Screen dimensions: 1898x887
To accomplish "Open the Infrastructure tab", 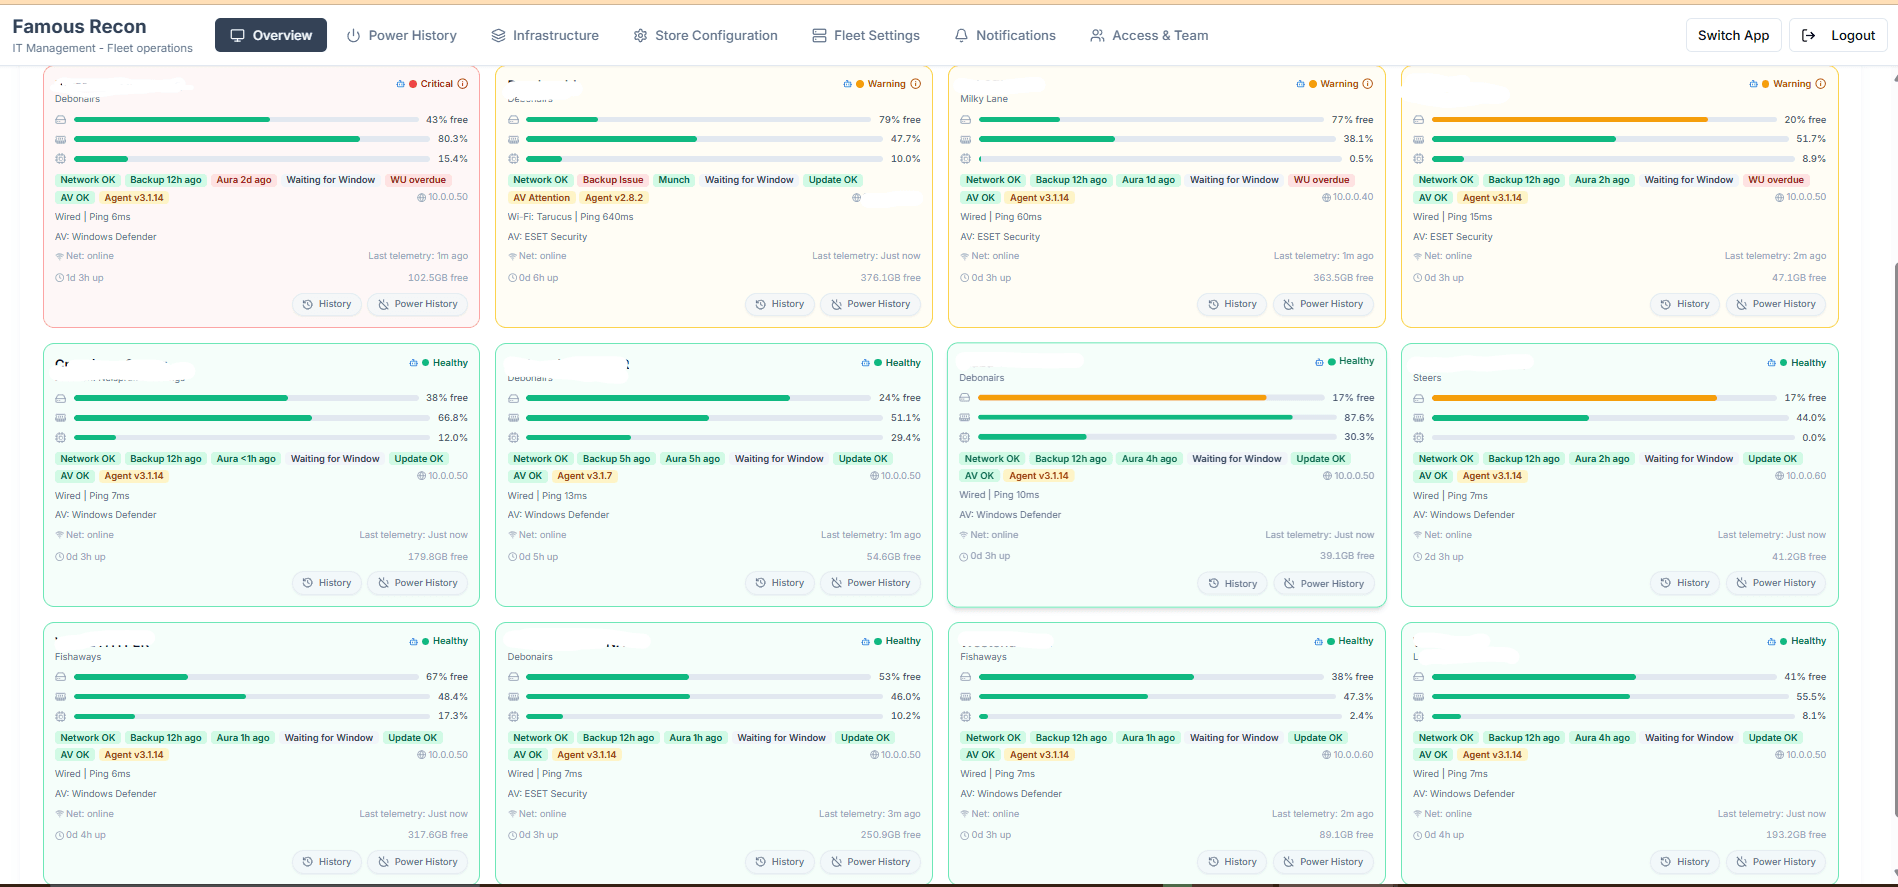I will point(545,35).
